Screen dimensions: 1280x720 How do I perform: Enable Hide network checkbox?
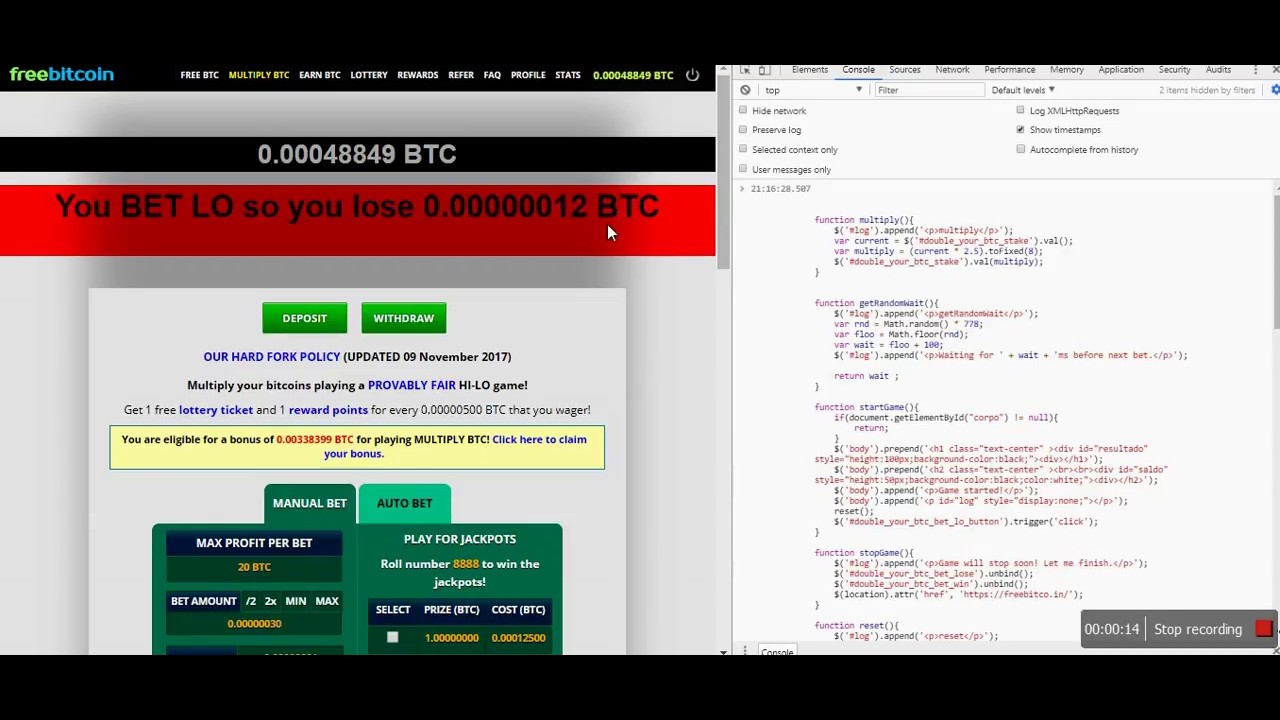click(743, 111)
